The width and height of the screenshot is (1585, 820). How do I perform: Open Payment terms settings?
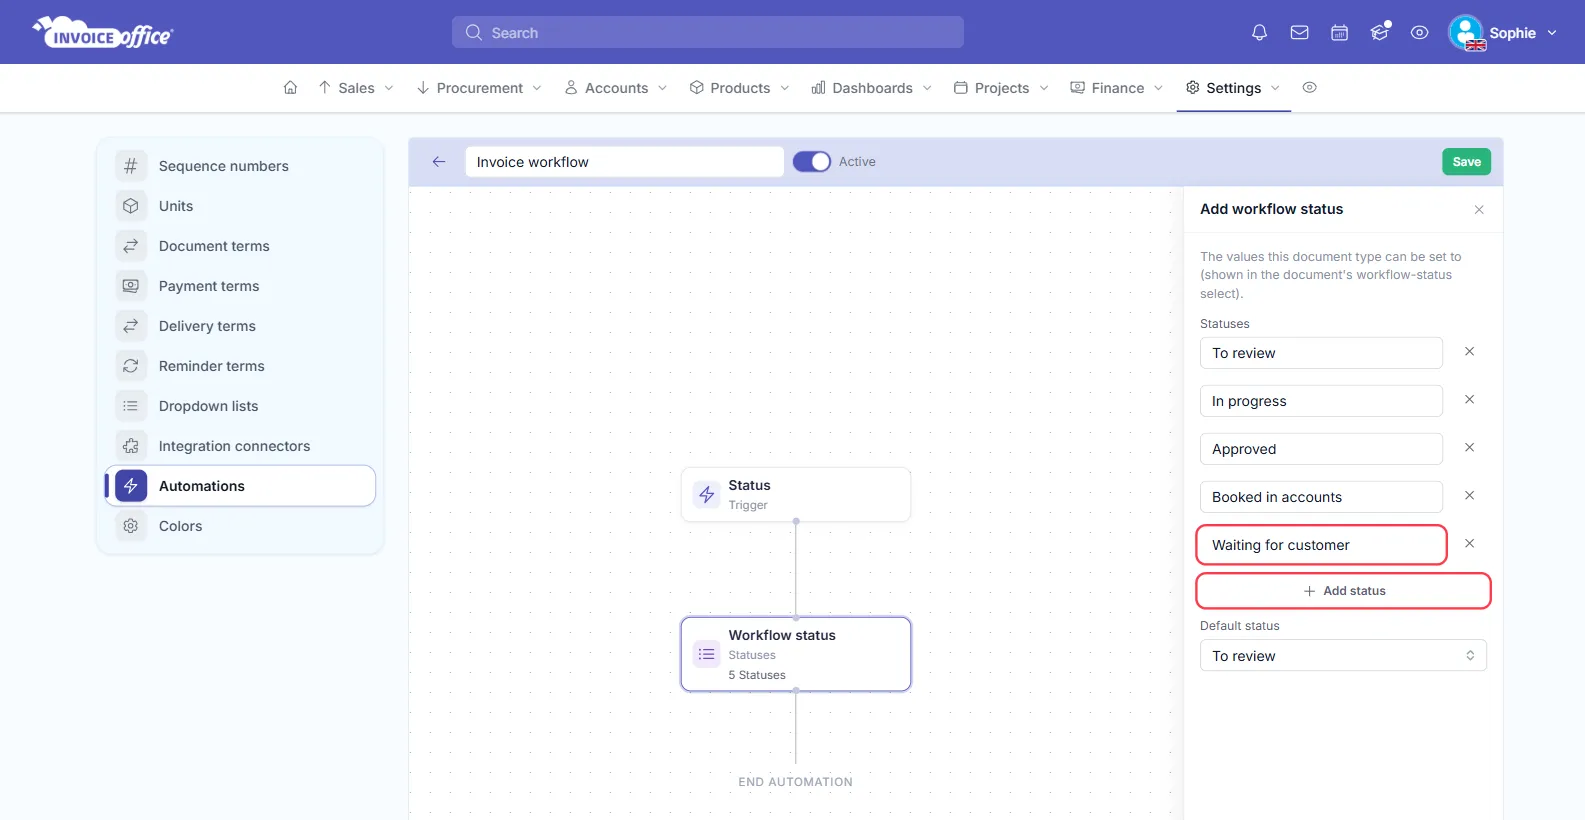240,286
